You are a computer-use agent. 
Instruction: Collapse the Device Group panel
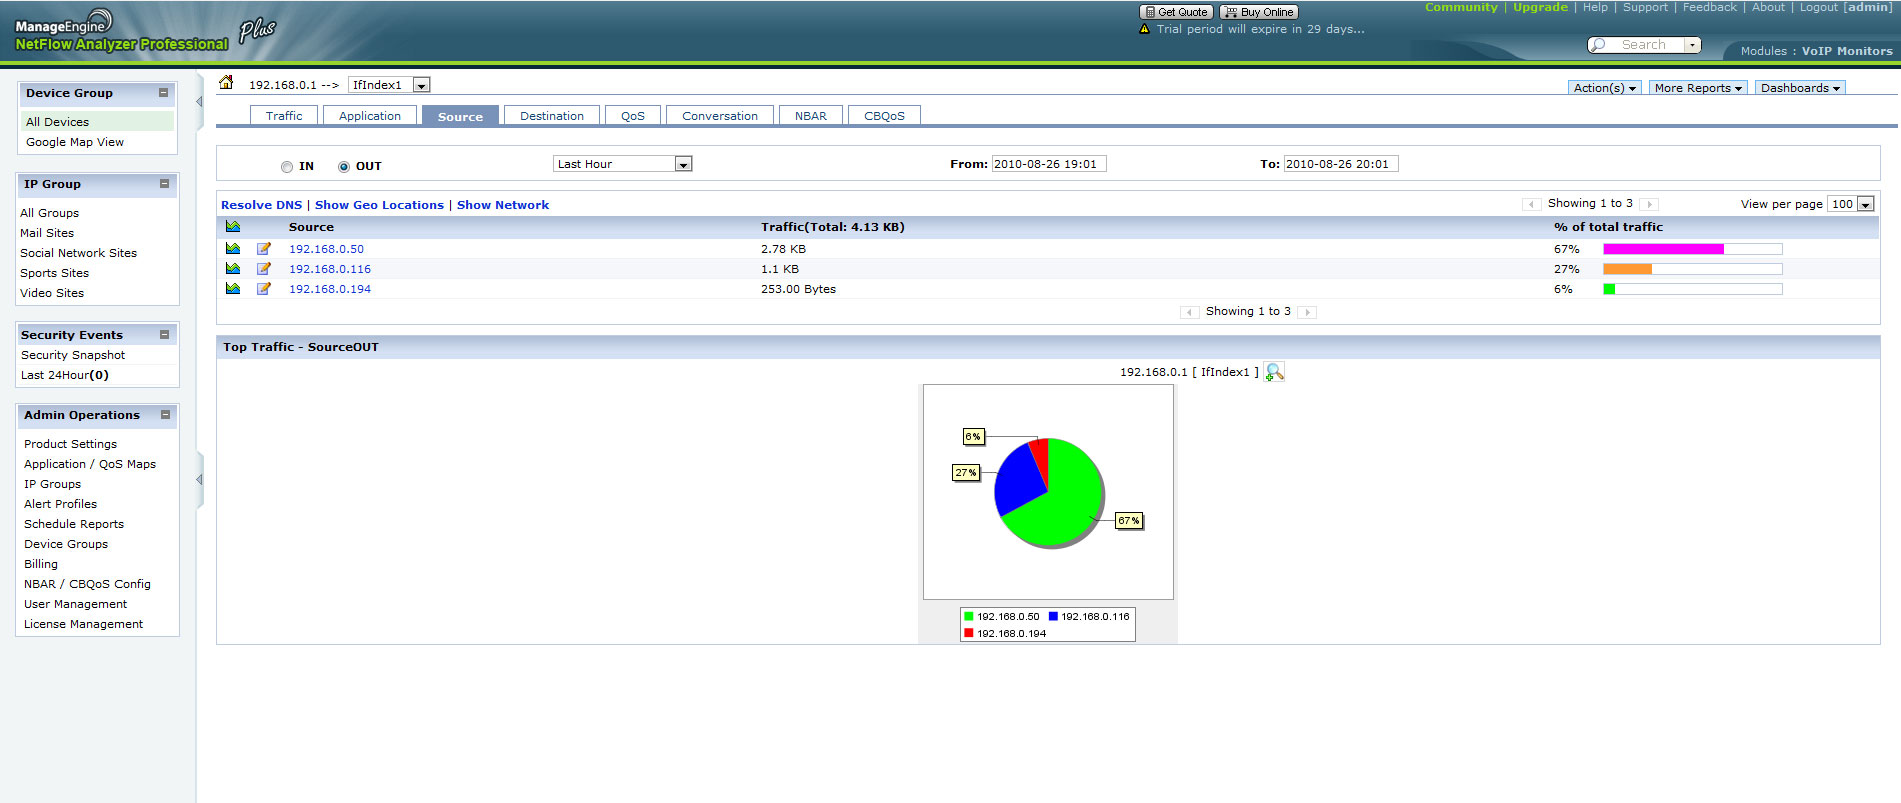(x=163, y=93)
